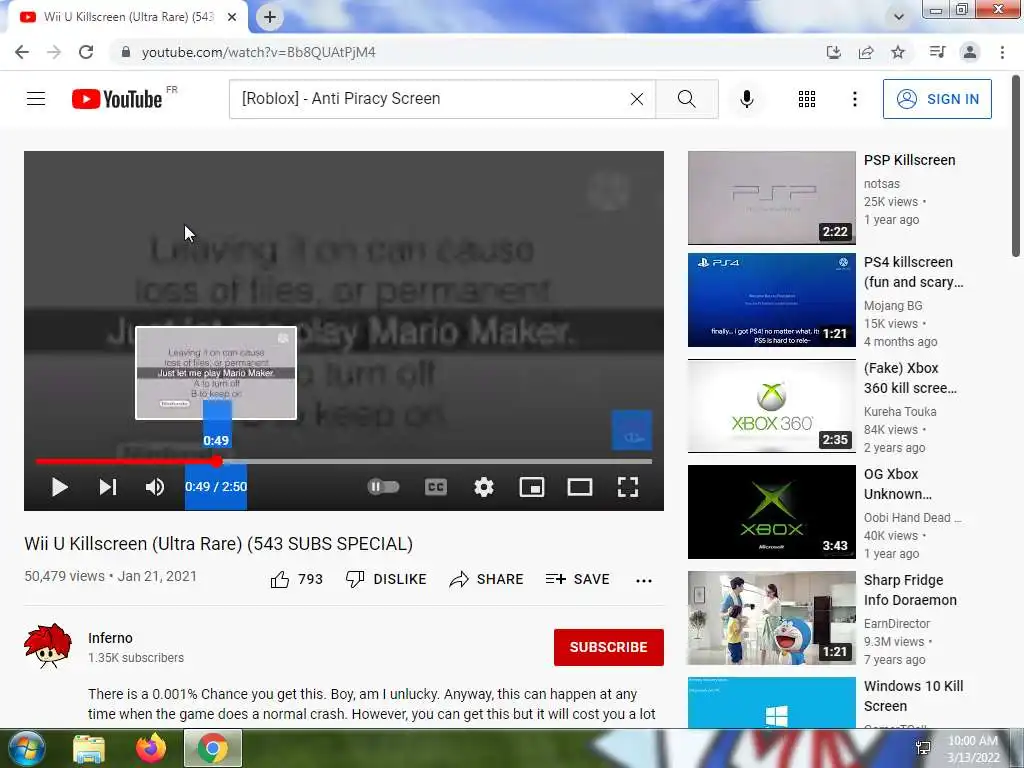The width and height of the screenshot is (1024, 768).
Task: Open PSP Killscreen thumbnail
Action: click(771, 198)
